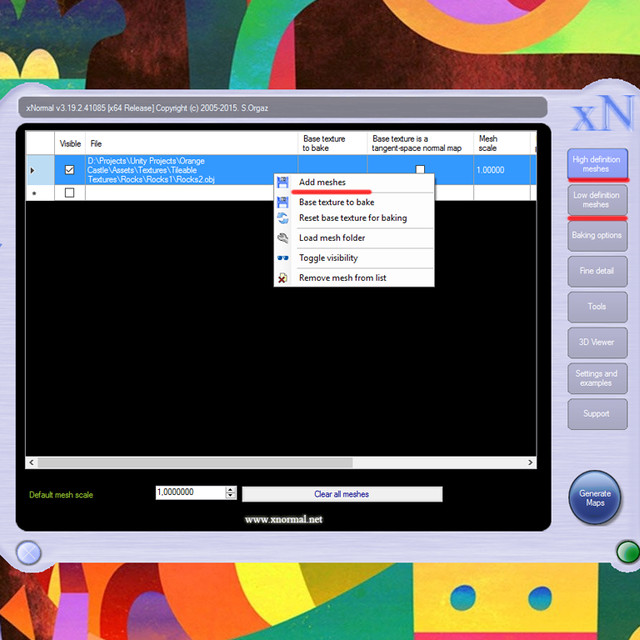
Task: Click the Generate Maps button
Action: (x=595, y=498)
